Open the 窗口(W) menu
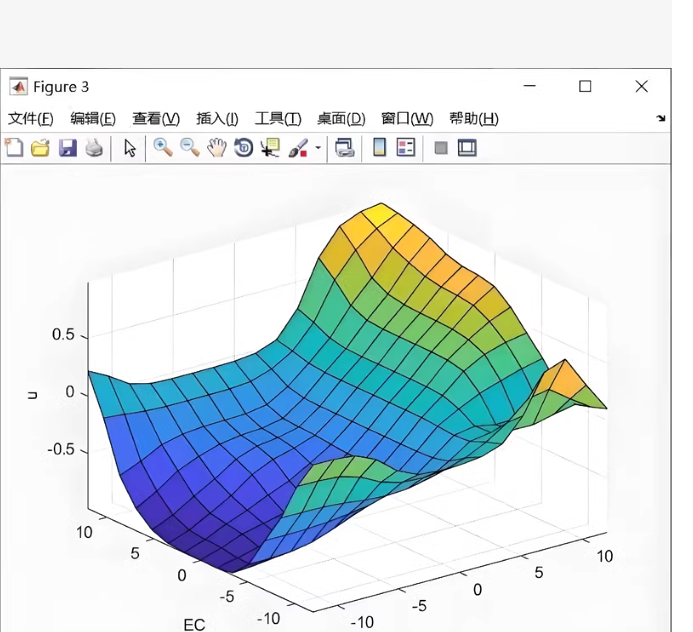The height and width of the screenshot is (632, 693). [x=407, y=118]
